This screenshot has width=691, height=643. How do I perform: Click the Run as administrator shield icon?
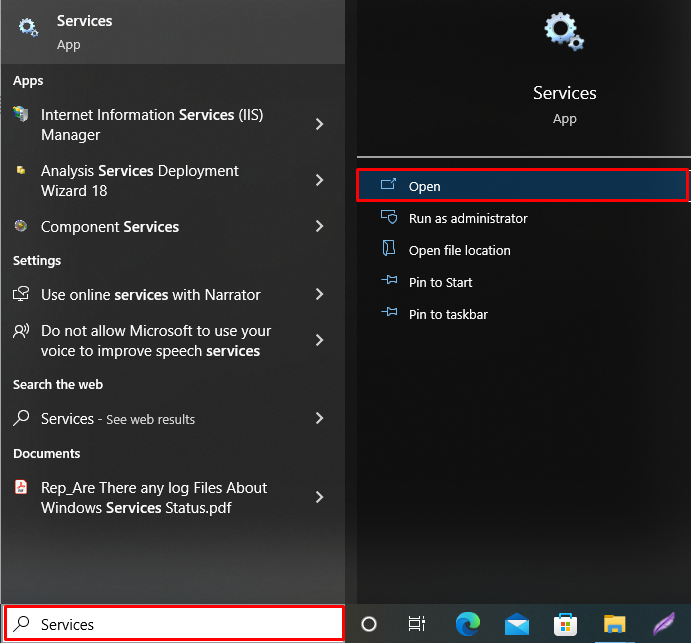(x=389, y=217)
